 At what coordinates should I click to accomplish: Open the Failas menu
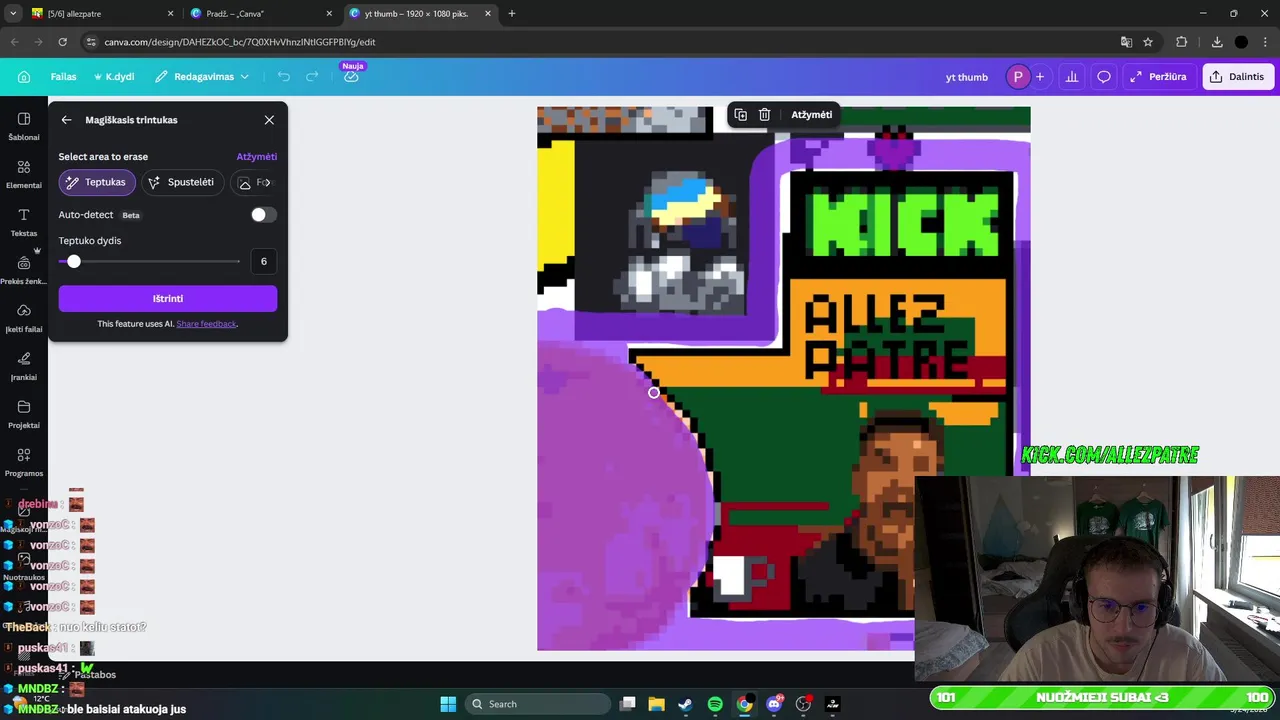63,77
